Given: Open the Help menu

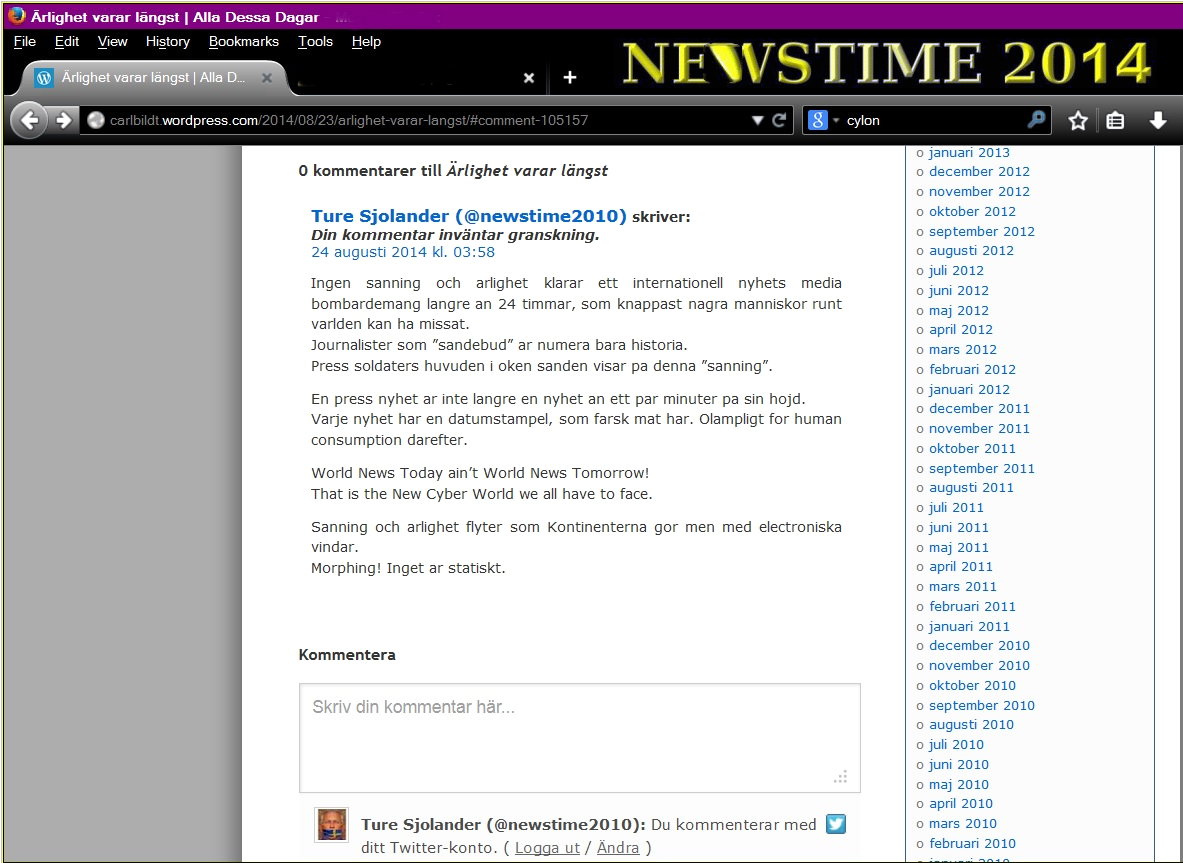Looking at the screenshot, I should pos(366,42).
